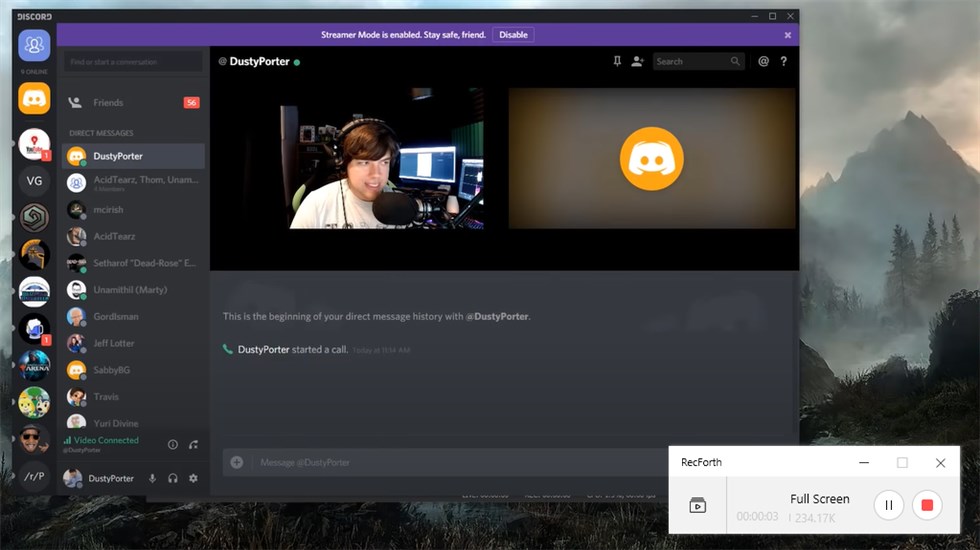Viewport: 980px width, 550px height.
Task: Click the Video Connected status text
Action: 106,440
